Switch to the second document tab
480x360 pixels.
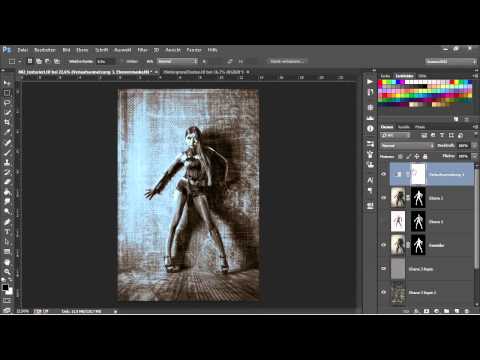(204, 72)
